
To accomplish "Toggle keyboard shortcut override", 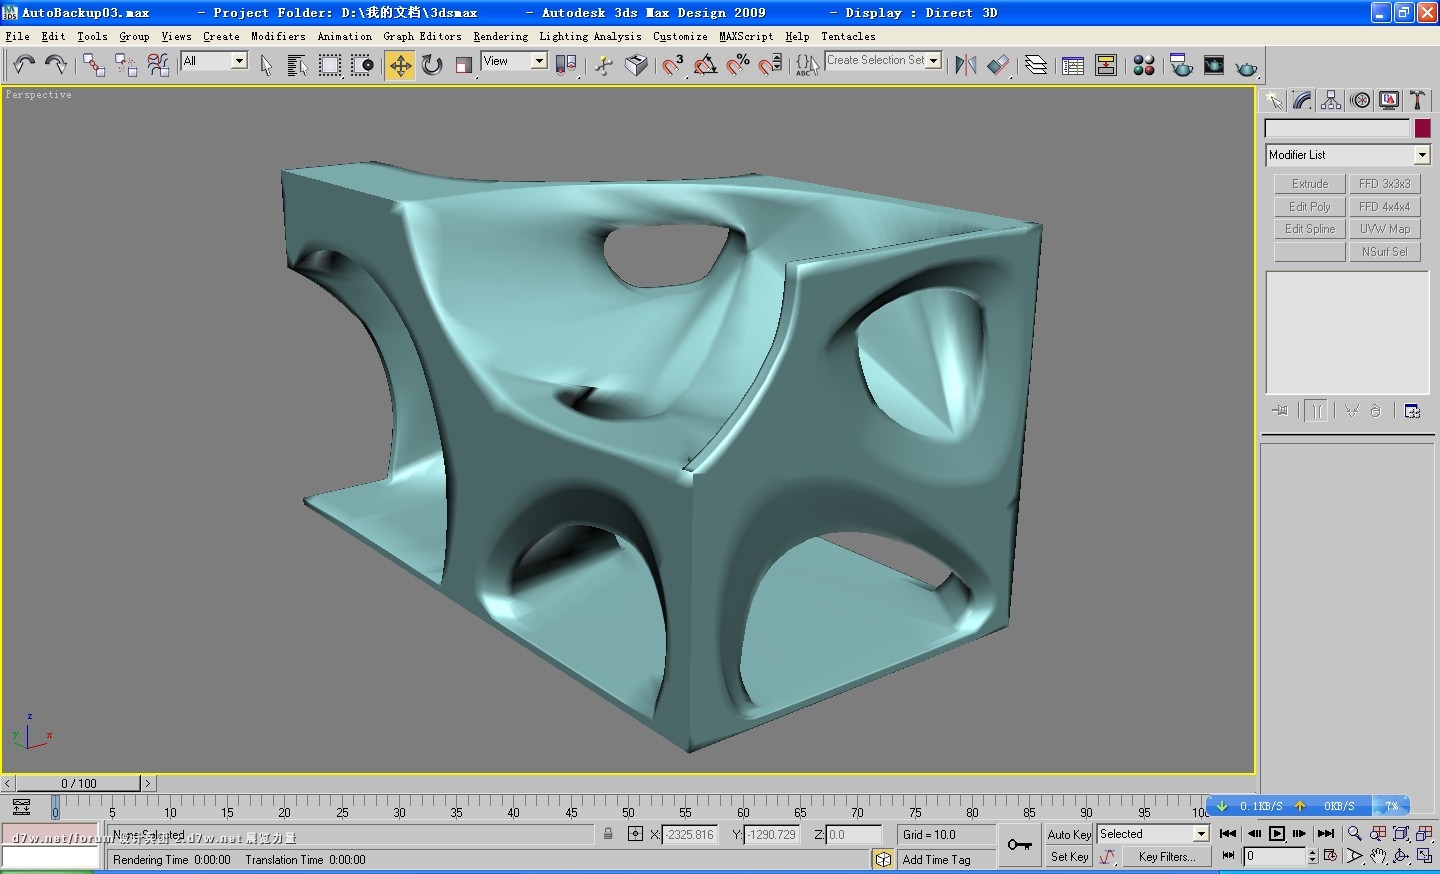I will click(636, 65).
